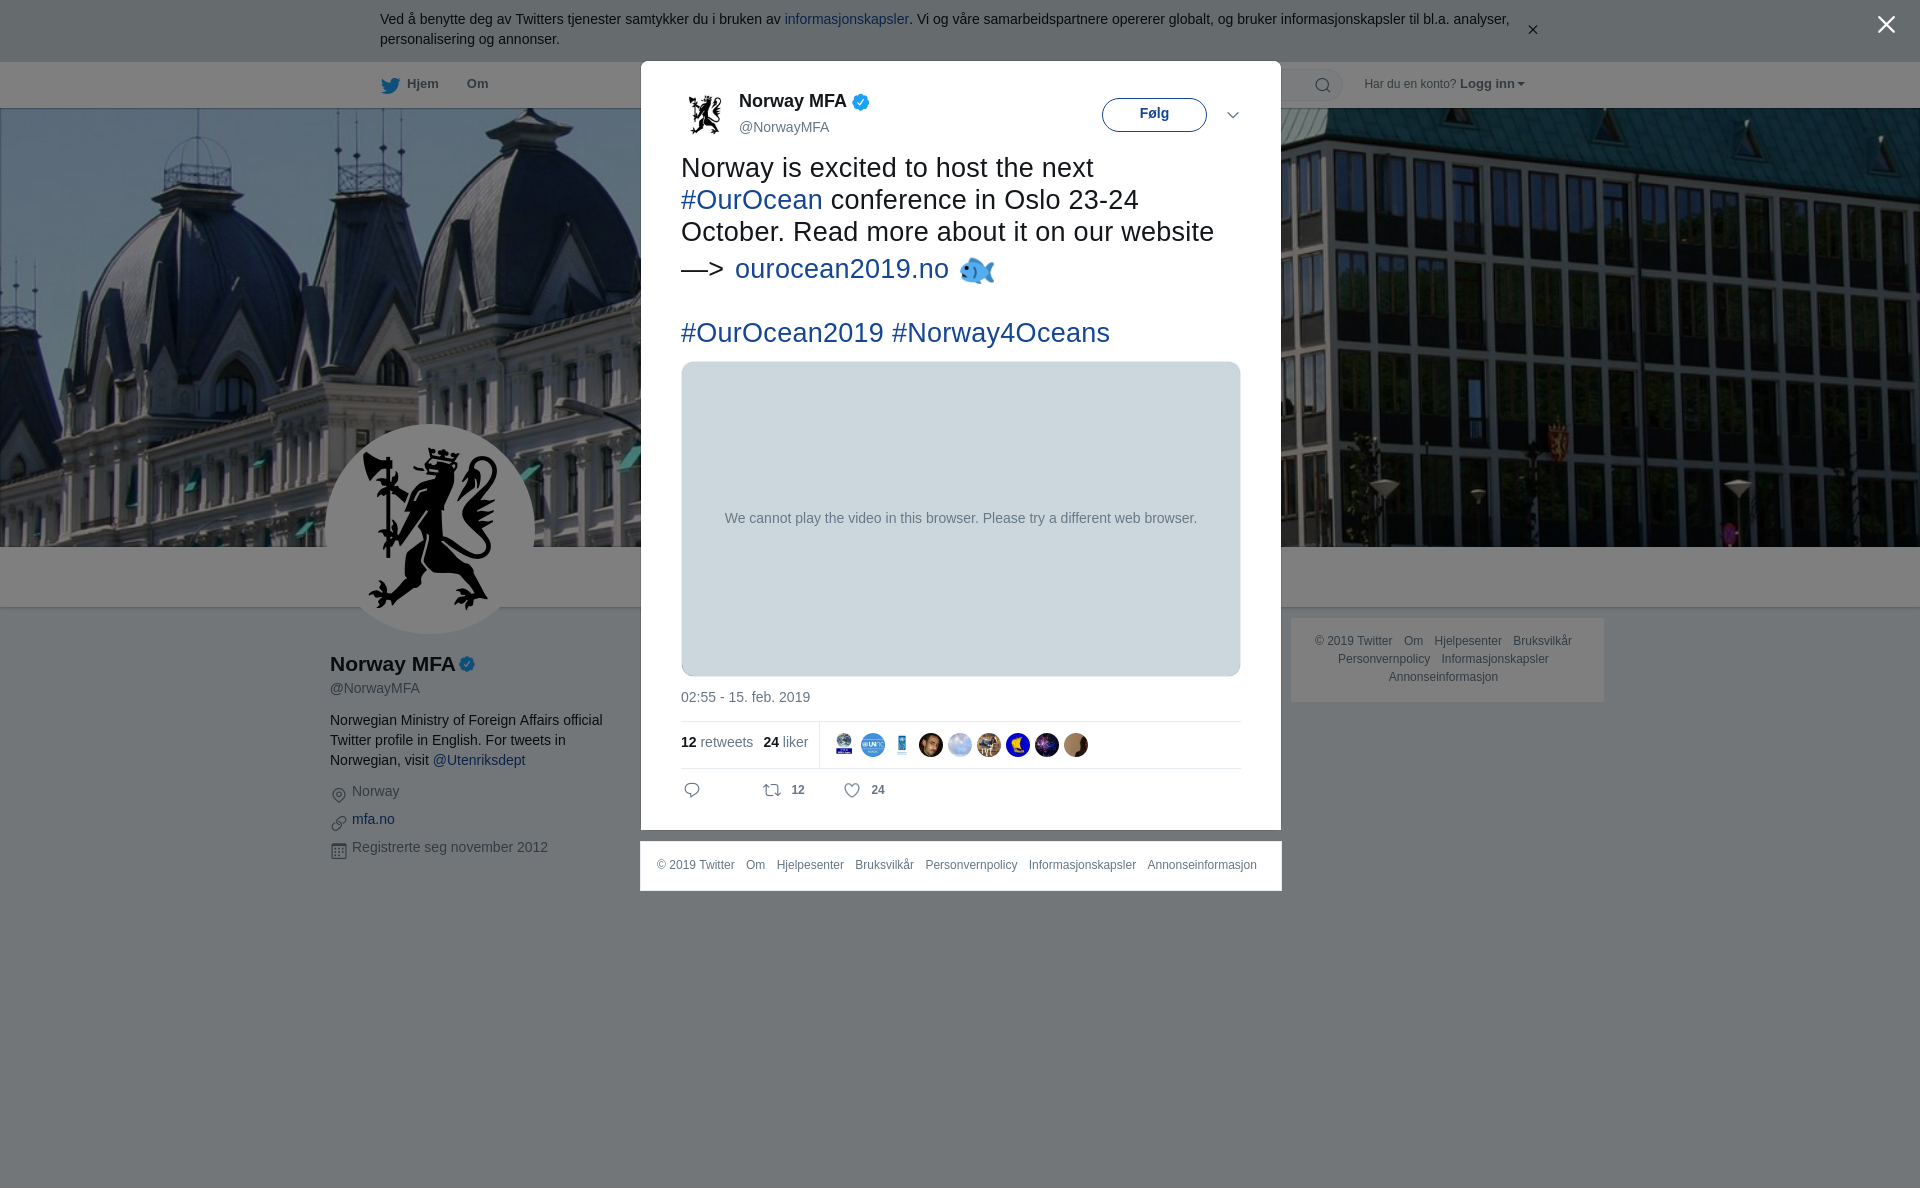The width and height of the screenshot is (1920, 1188).
Task: Click the mfa.no website link
Action: coord(373,819)
